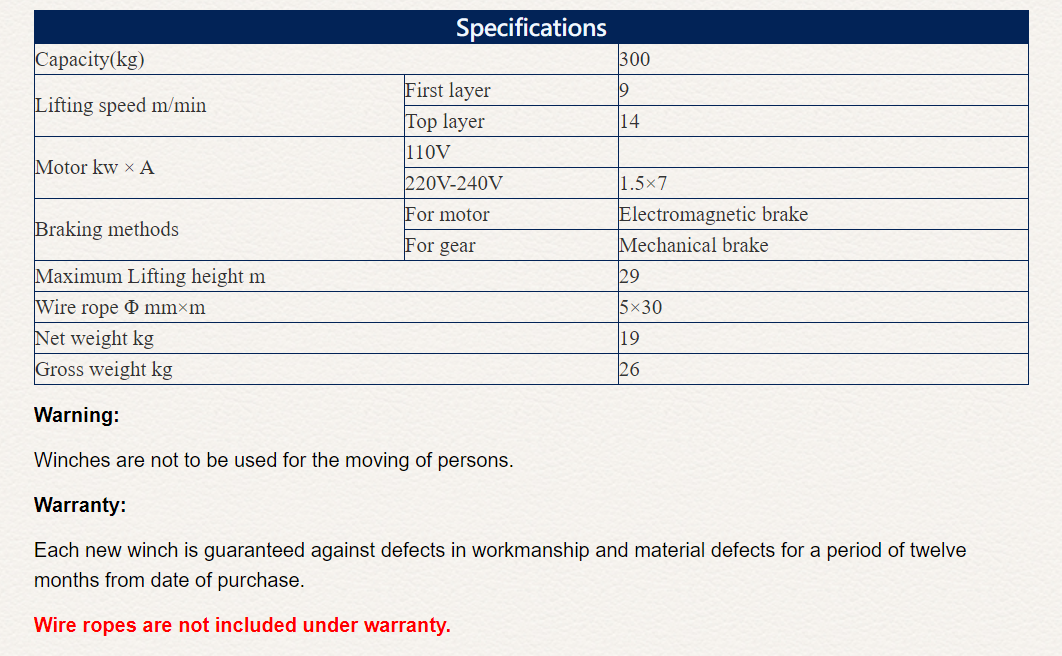
Task: Select the First layer cell
Action: click(448, 91)
